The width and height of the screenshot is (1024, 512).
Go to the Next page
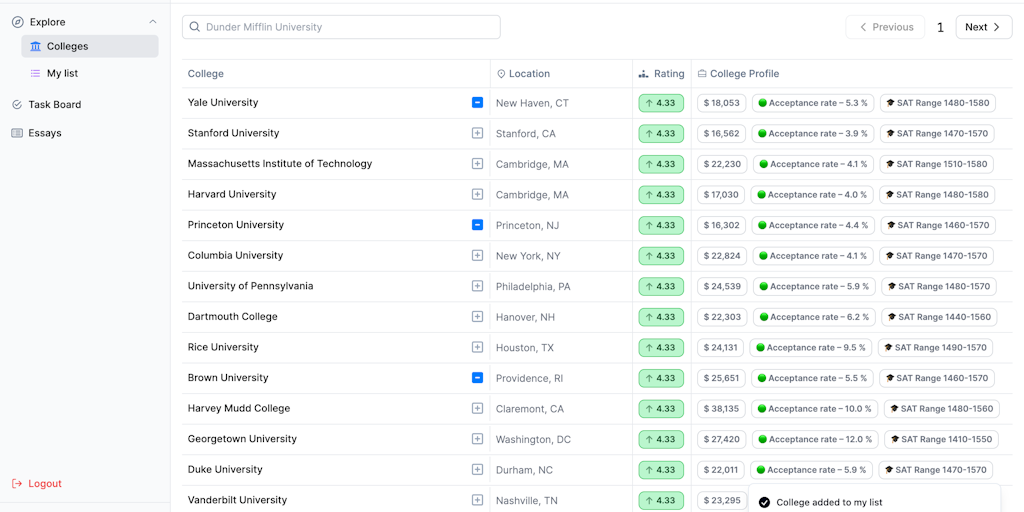click(984, 27)
